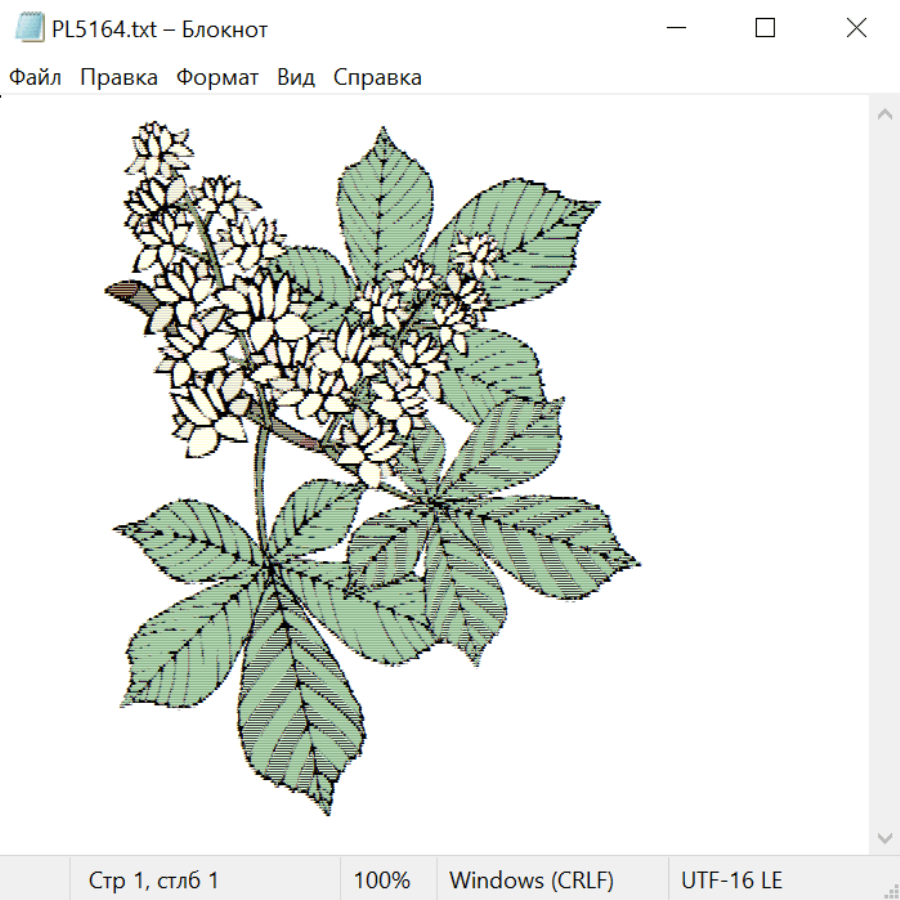Click the Стр 1, стлб 1 position indicator
Image resolution: width=900 pixels, height=900 pixels.
coord(153,880)
